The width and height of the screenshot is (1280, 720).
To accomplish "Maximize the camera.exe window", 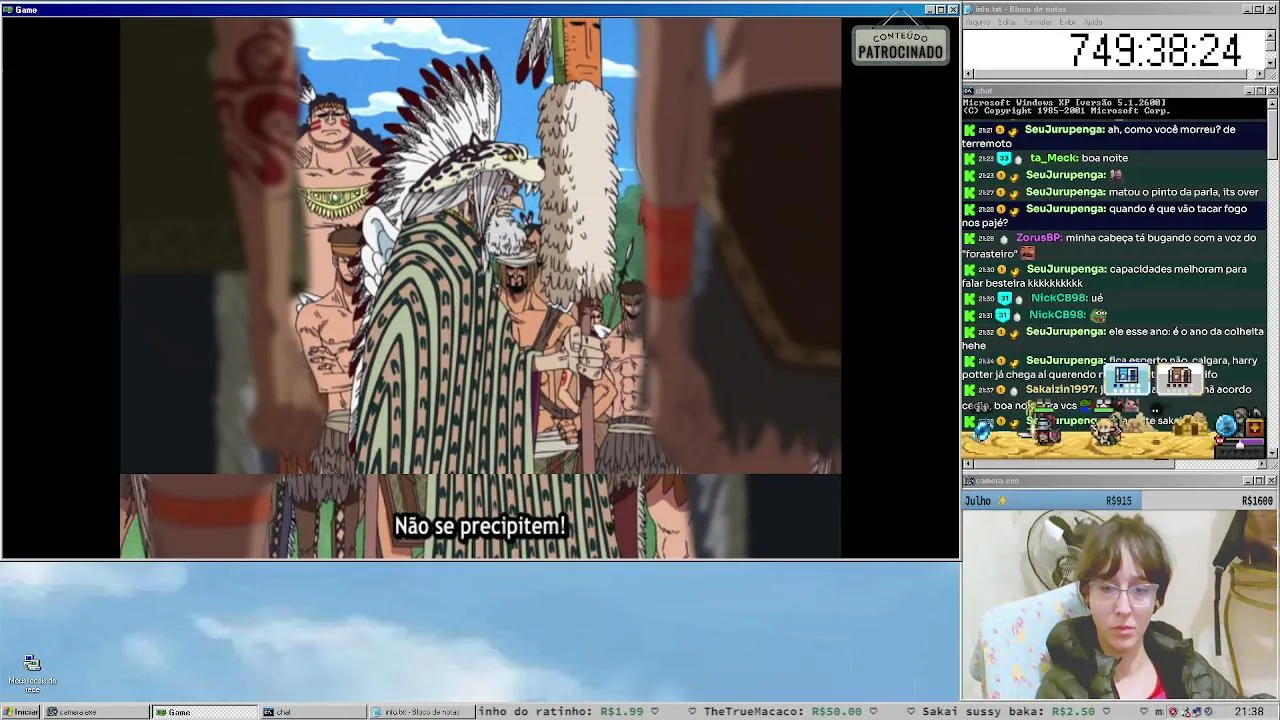I will 1260,481.
